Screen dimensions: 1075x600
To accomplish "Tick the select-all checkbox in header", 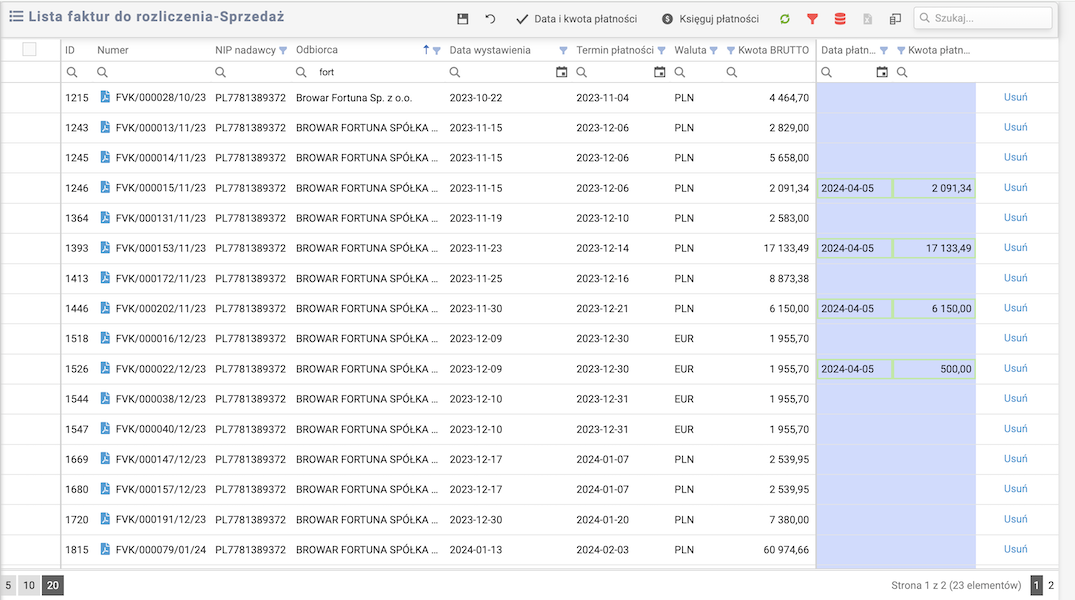I will (29, 49).
